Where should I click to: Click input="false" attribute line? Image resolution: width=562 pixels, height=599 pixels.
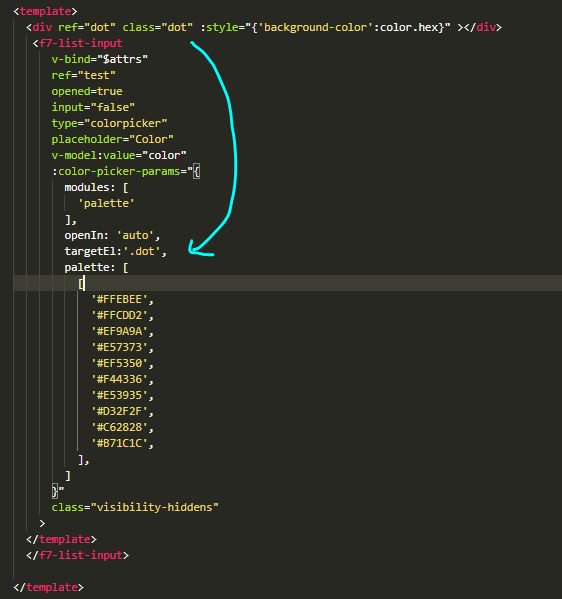coord(93,107)
